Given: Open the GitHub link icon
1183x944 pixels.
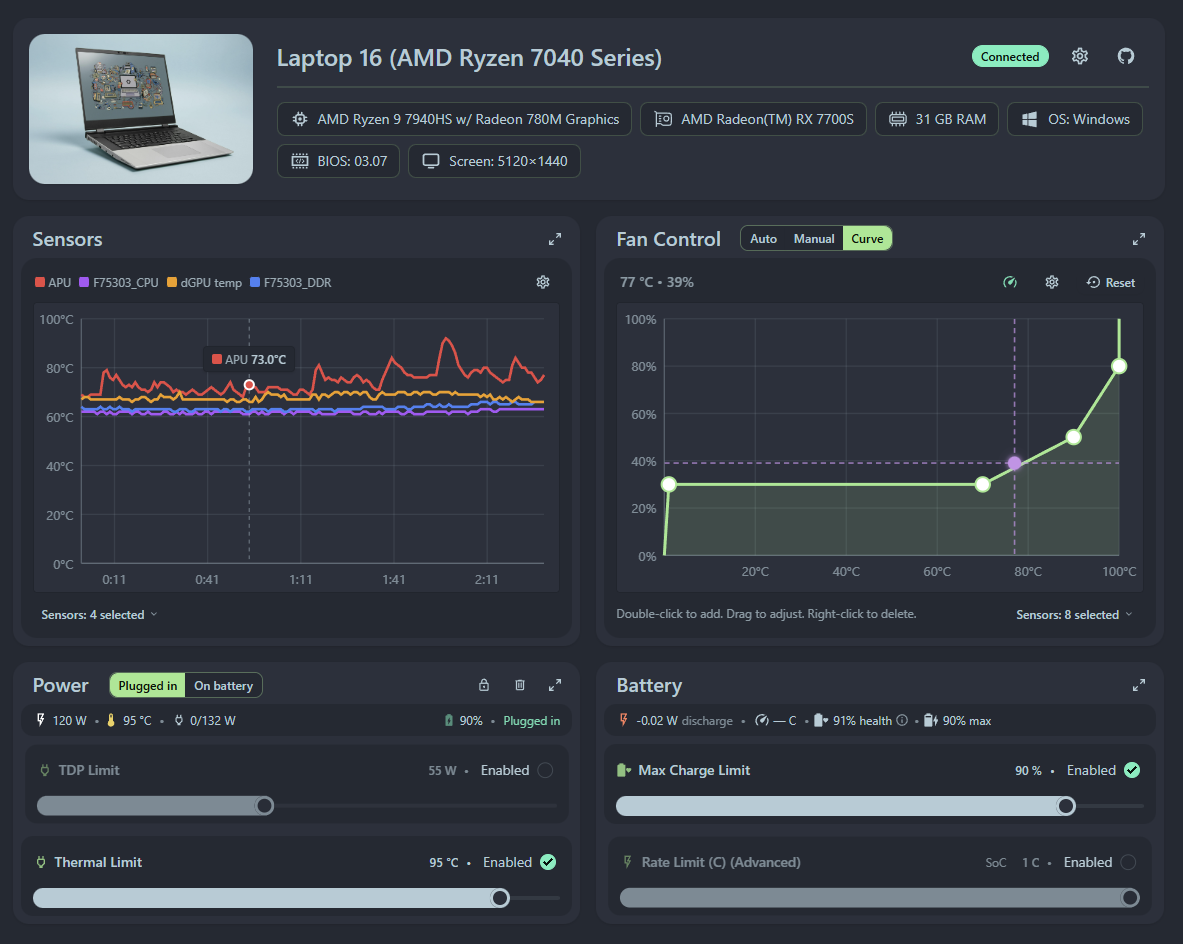Looking at the screenshot, I should (1126, 57).
